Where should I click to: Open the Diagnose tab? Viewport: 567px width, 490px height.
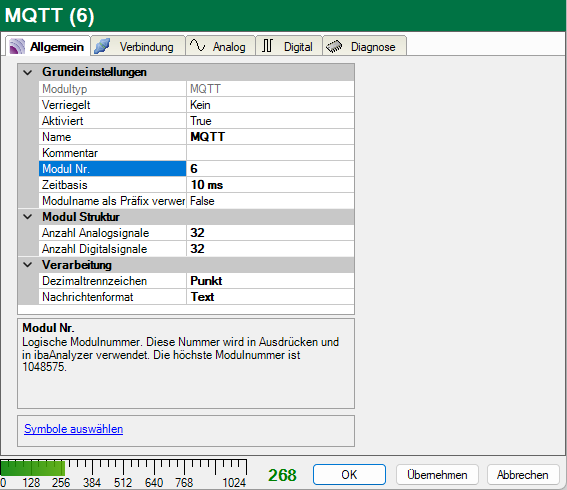point(364,46)
